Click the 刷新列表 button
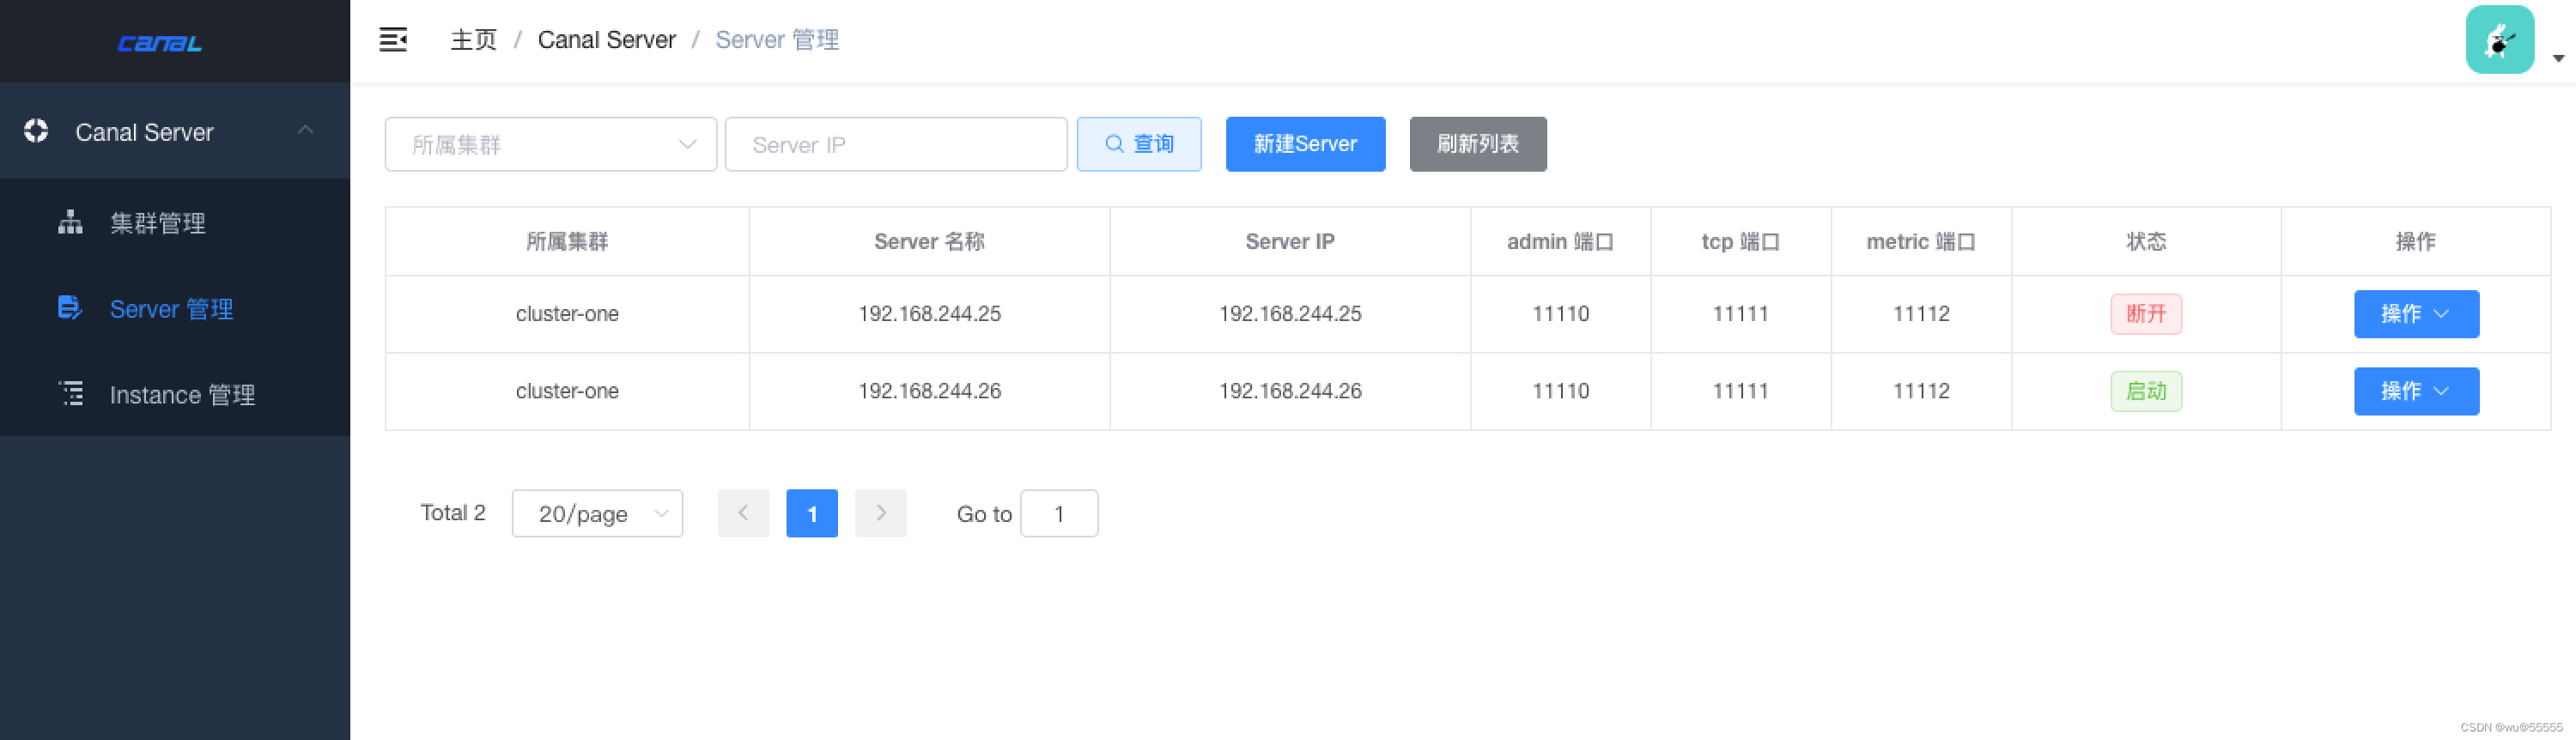The height and width of the screenshot is (740, 2576). pos(1478,144)
